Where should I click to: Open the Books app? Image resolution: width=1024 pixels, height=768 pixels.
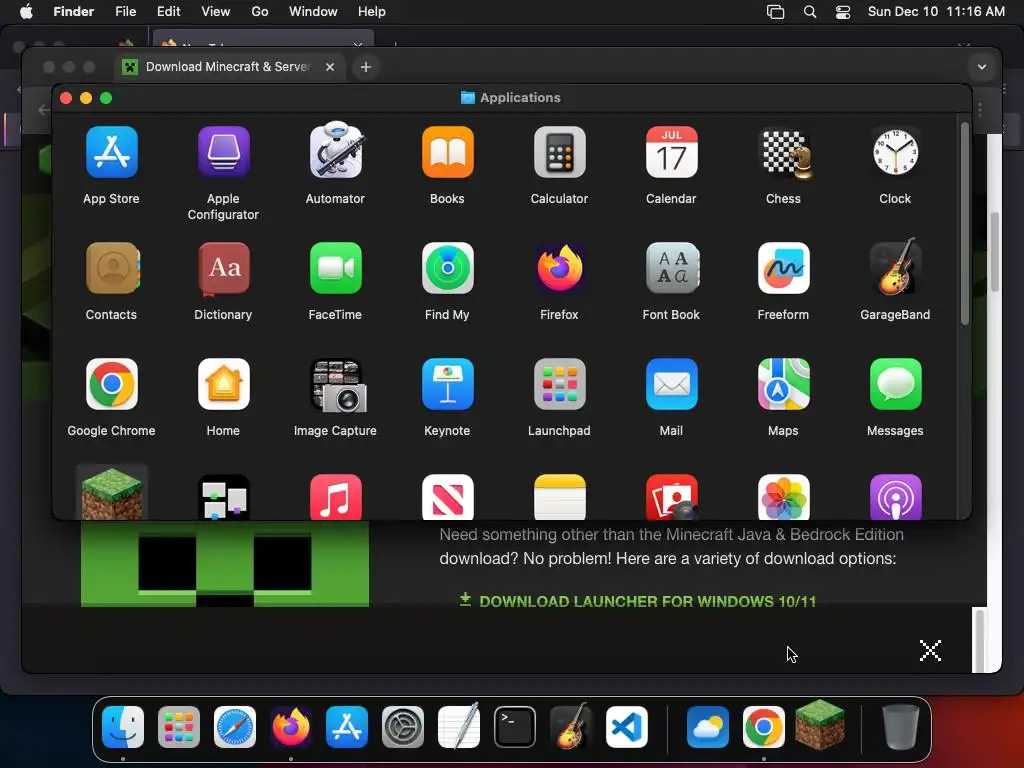[447, 153]
